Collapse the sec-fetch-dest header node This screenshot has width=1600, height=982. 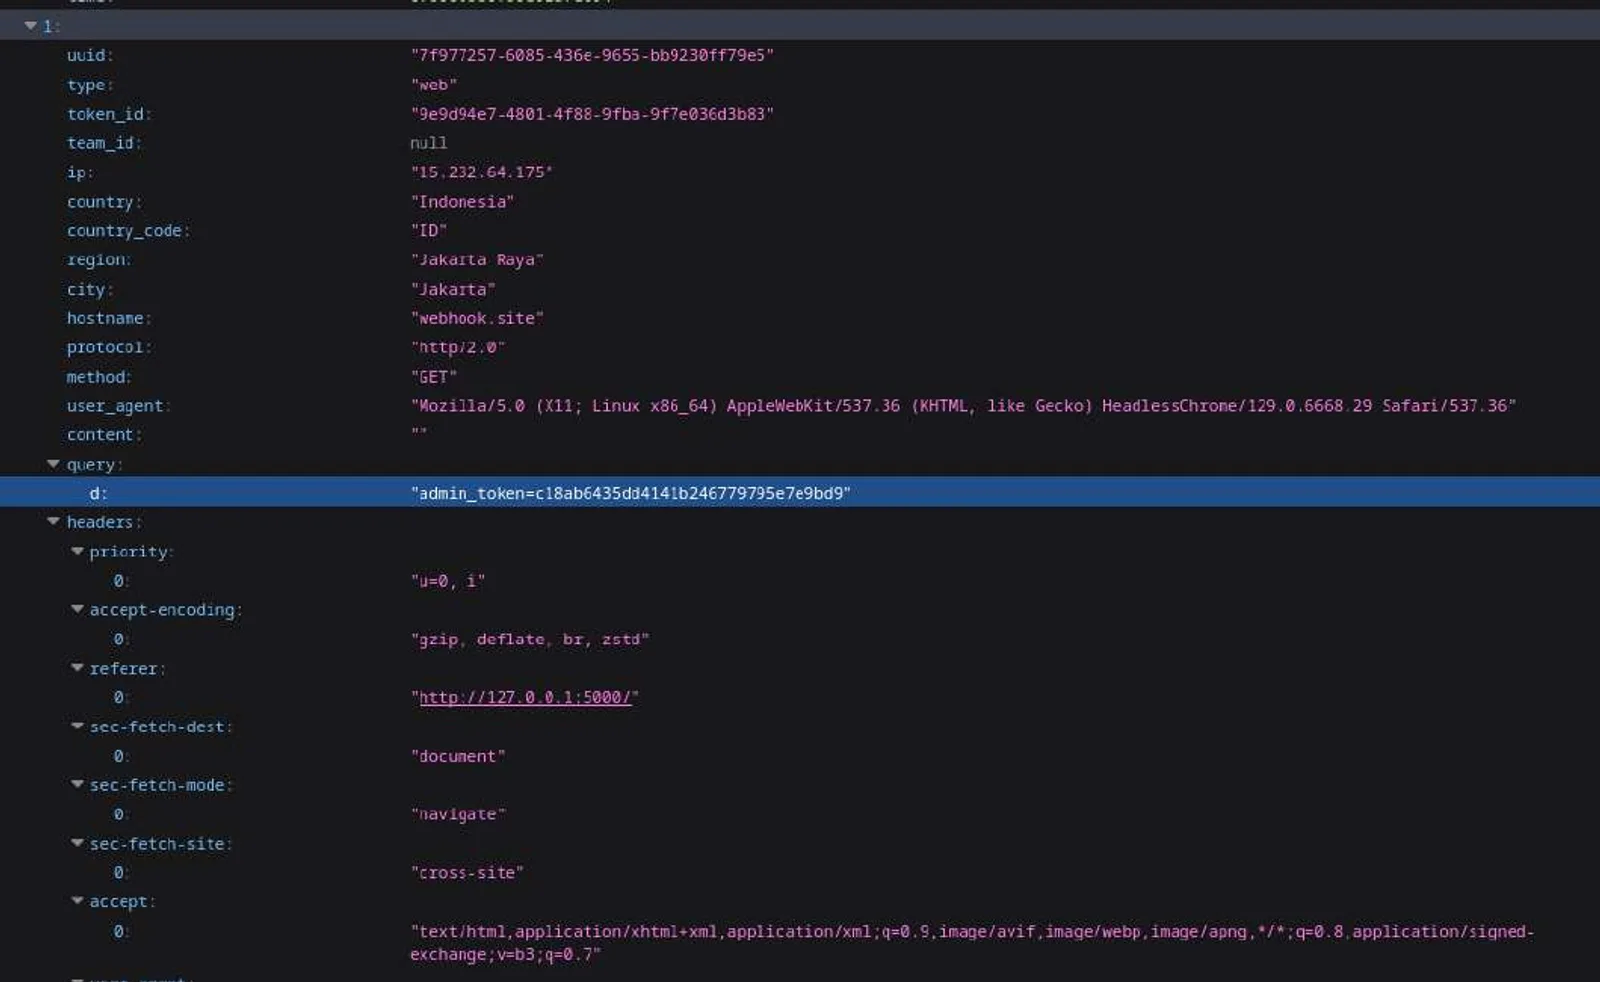click(x=77, y=726)
